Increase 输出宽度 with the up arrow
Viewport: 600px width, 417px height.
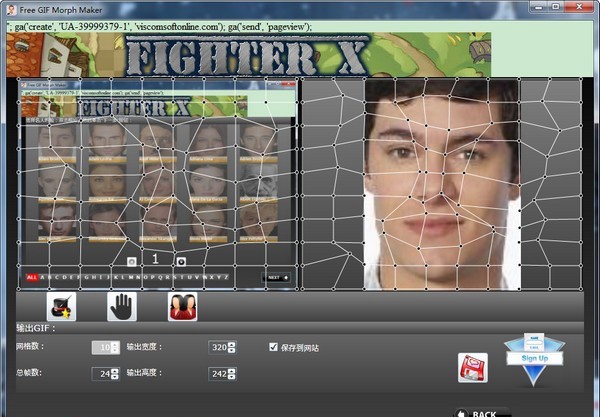pos(232,345)
